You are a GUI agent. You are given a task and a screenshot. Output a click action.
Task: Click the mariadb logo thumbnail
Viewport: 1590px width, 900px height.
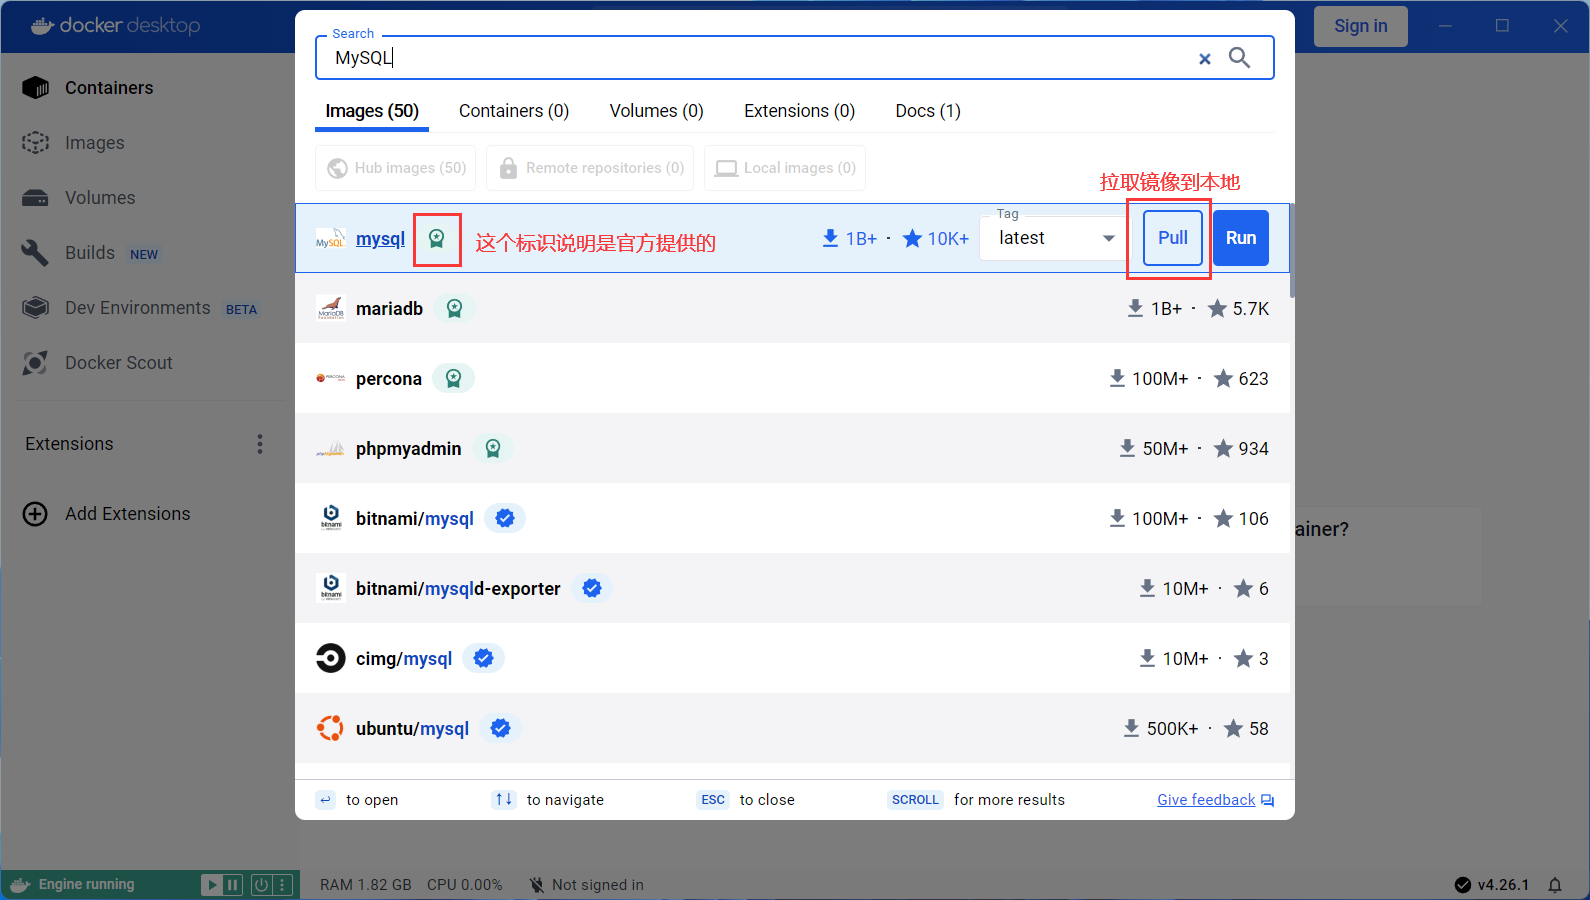point(330,308)
